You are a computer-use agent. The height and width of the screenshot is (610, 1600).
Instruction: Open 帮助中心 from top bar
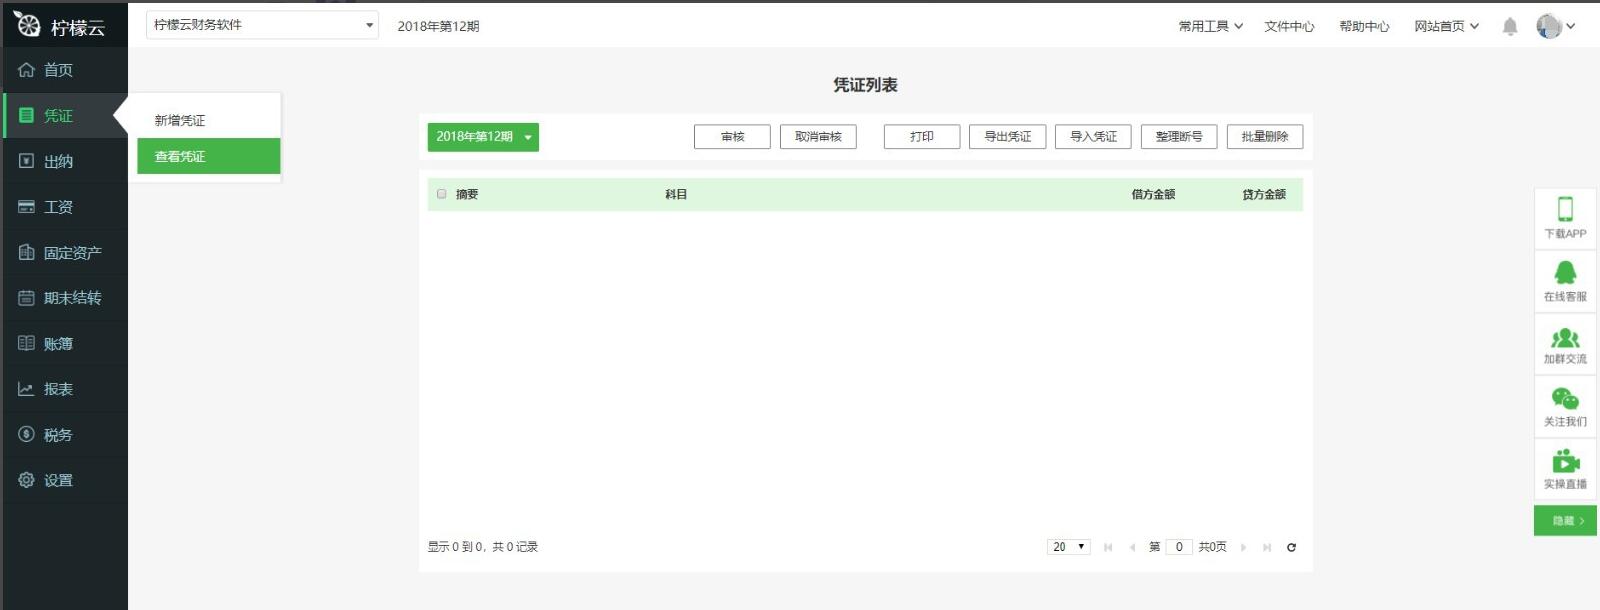point(1364,27)
